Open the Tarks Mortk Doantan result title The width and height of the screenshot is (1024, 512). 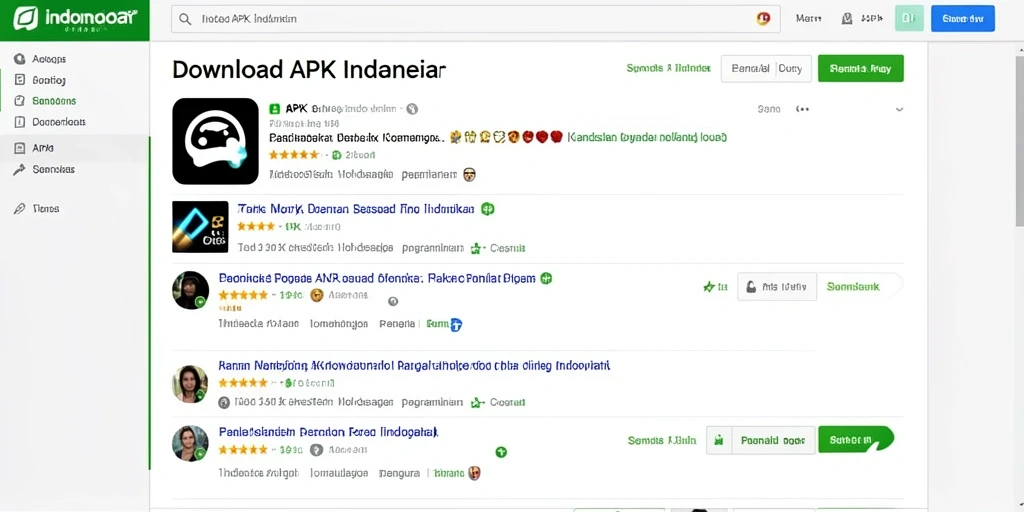[356, 209]
